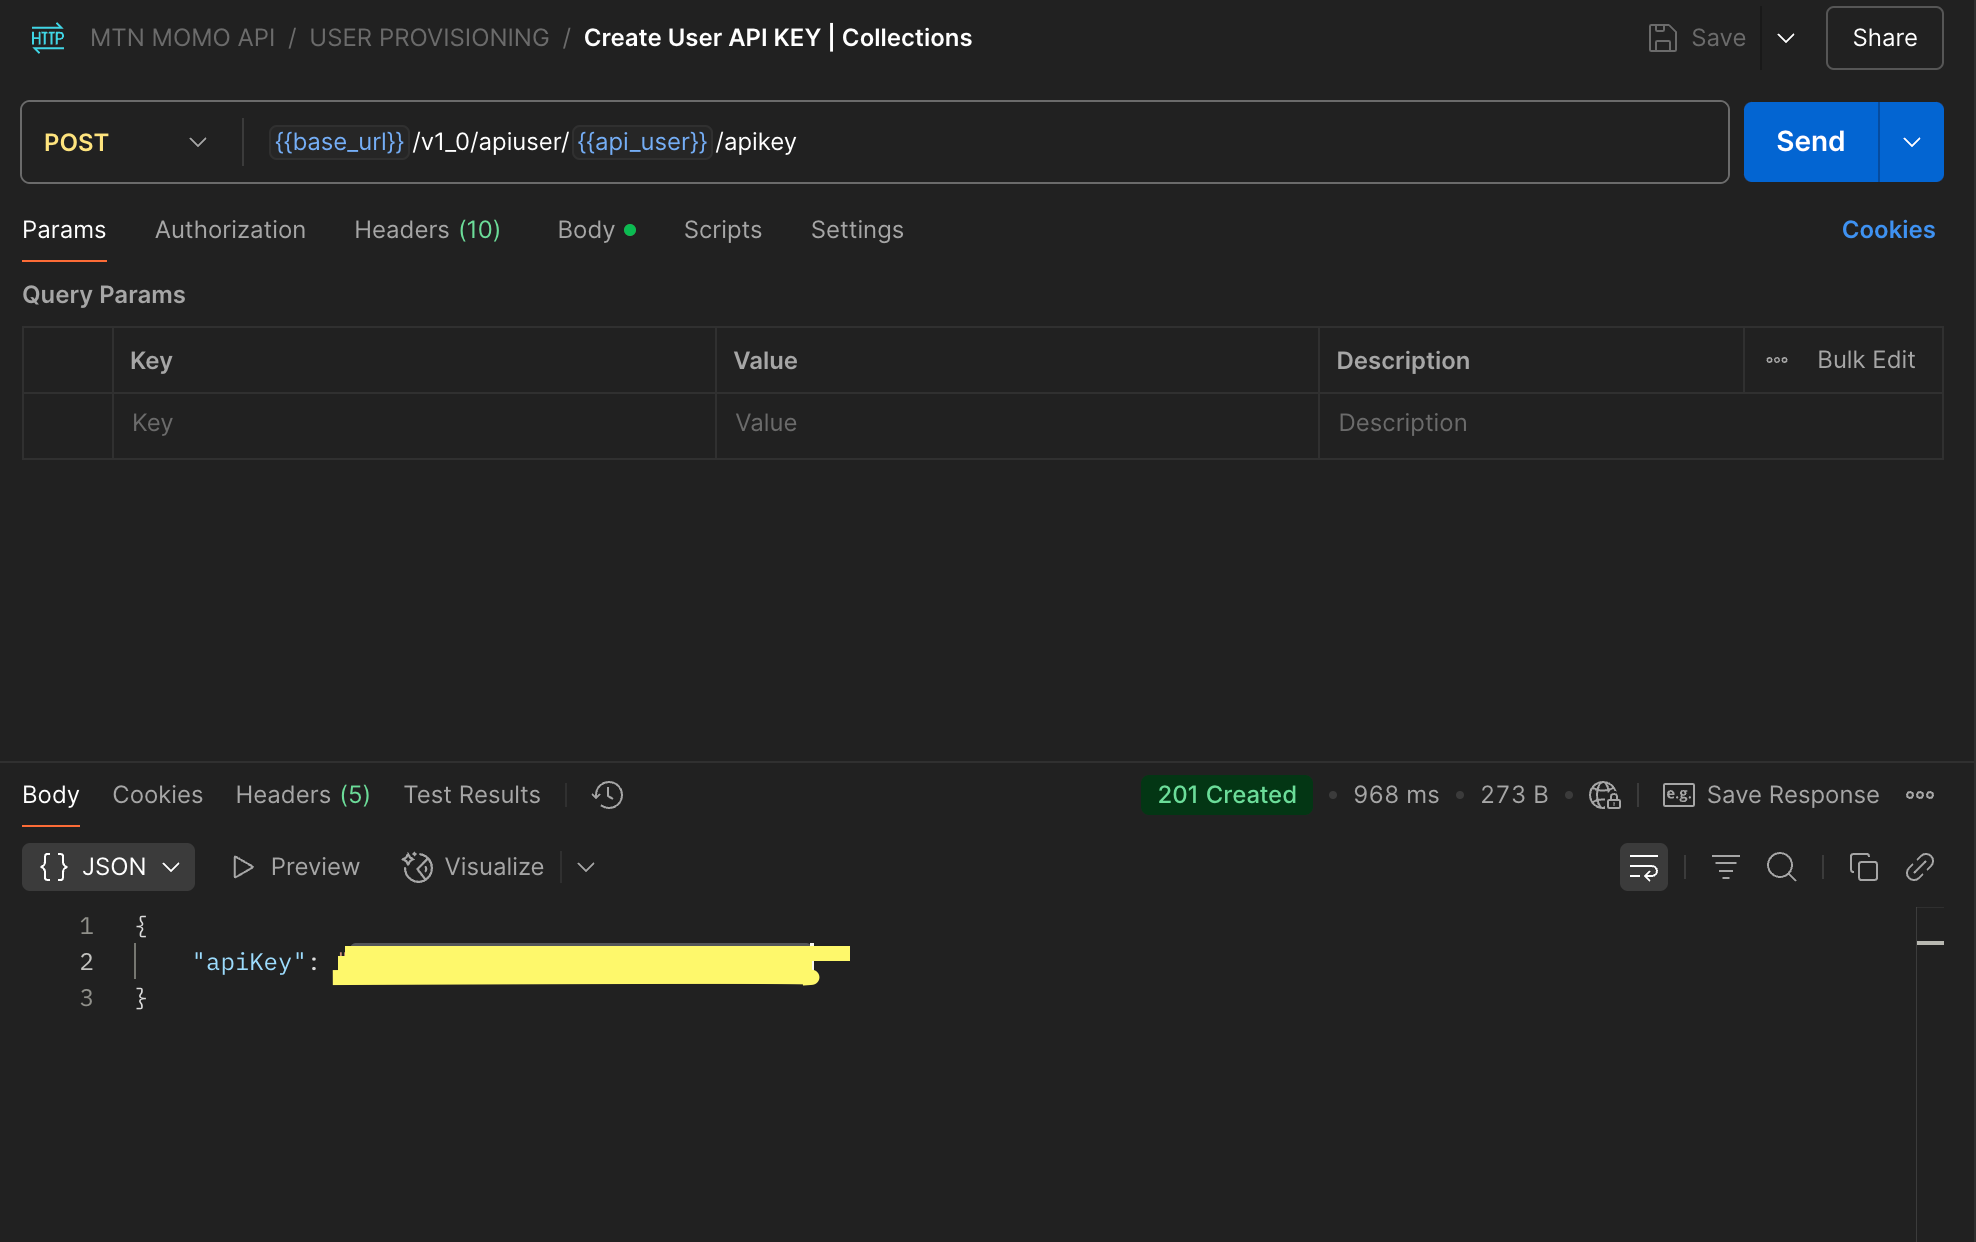Image resolution: width=1976 pixels, height=1242 pixels.
Task: Click the response scrollbar thumb
Action: pos(1930,943)
